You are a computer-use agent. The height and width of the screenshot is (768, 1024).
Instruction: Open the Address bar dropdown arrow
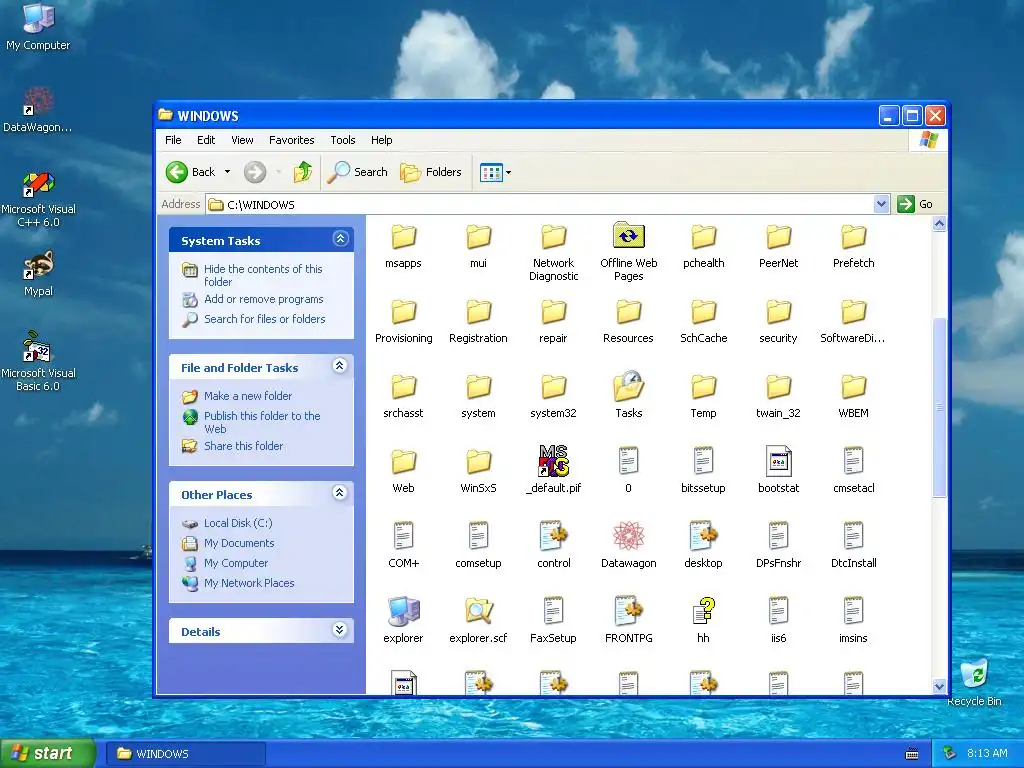point(881,204)
